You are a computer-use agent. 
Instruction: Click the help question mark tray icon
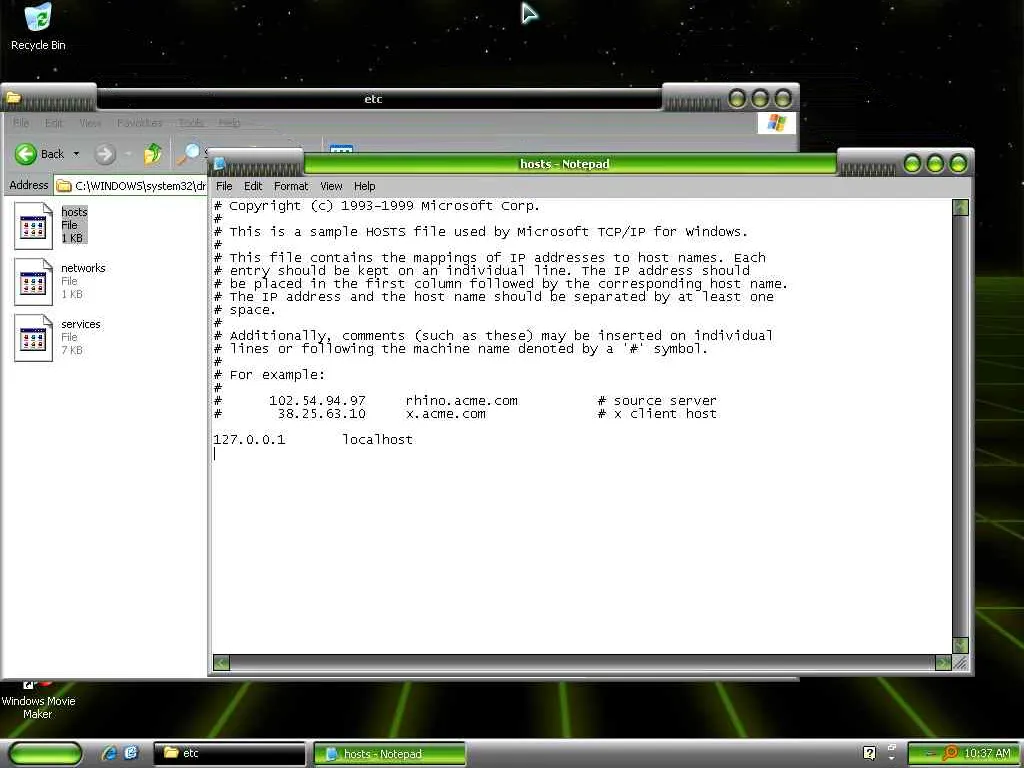[x=869, y=753]
